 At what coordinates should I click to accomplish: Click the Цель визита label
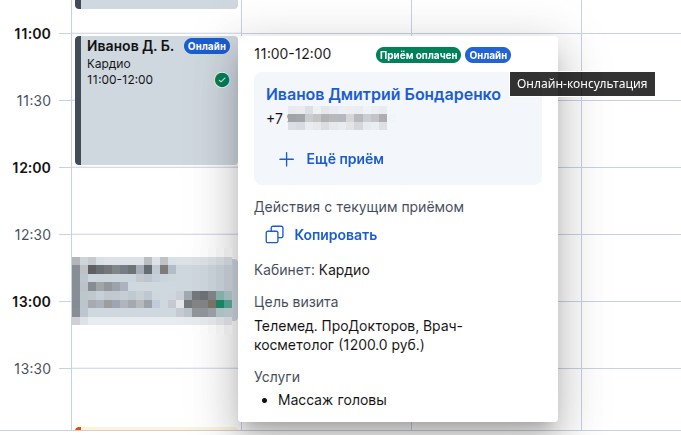click(296, 302)
